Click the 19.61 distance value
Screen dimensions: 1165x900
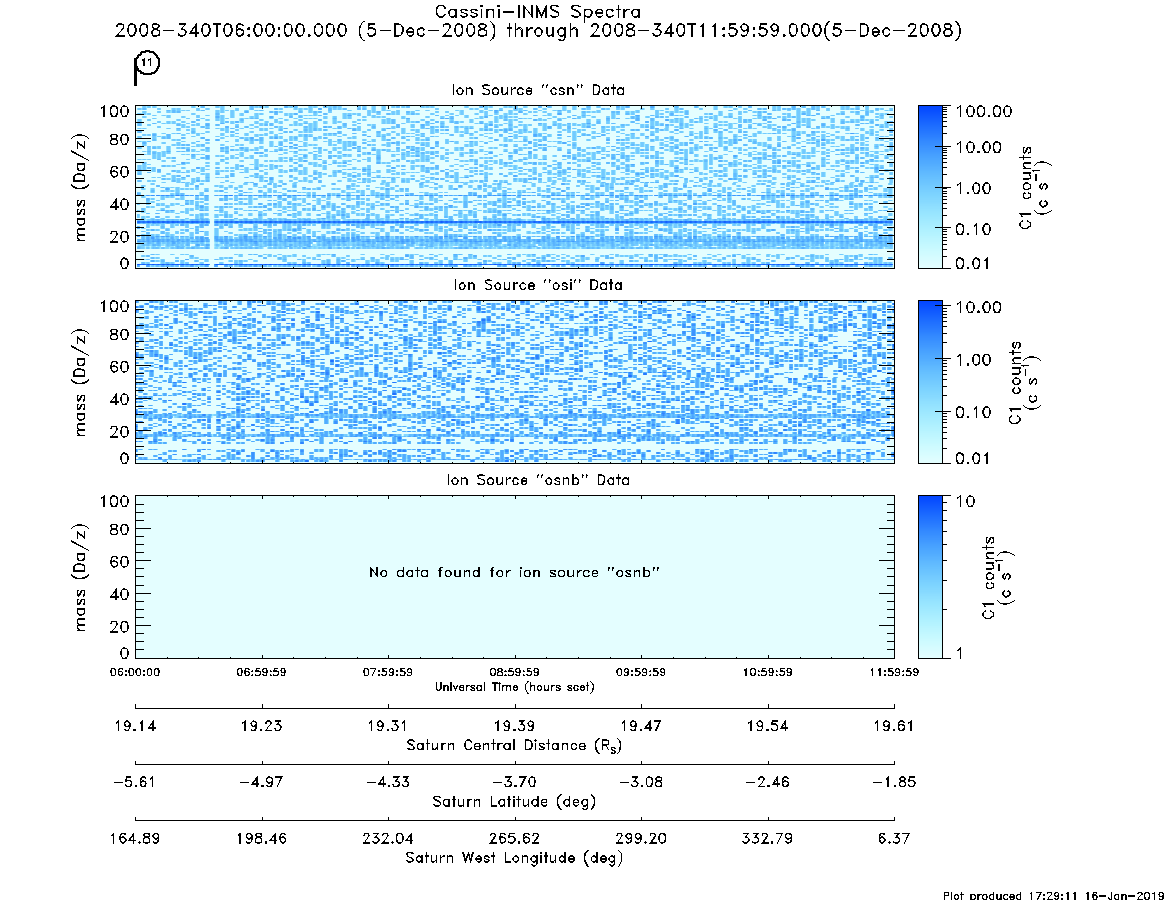(894, 726)
